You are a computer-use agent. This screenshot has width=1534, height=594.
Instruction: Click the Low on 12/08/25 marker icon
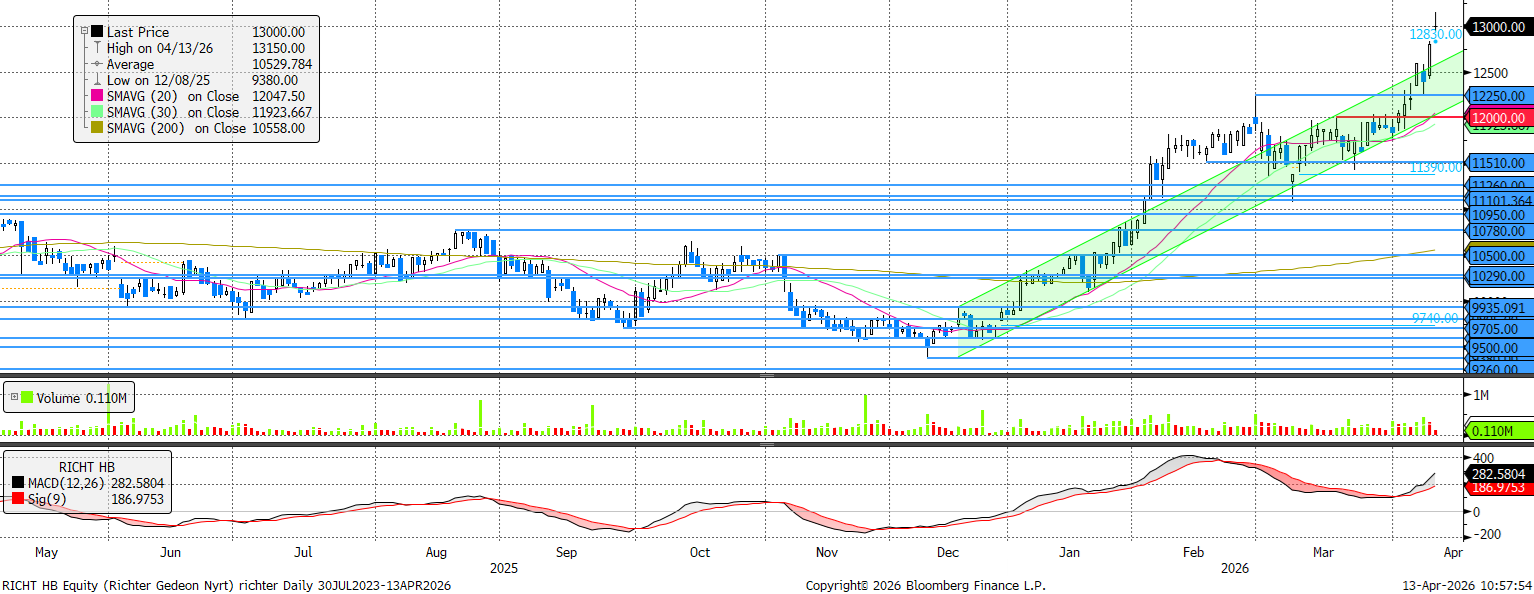[97, 80]
